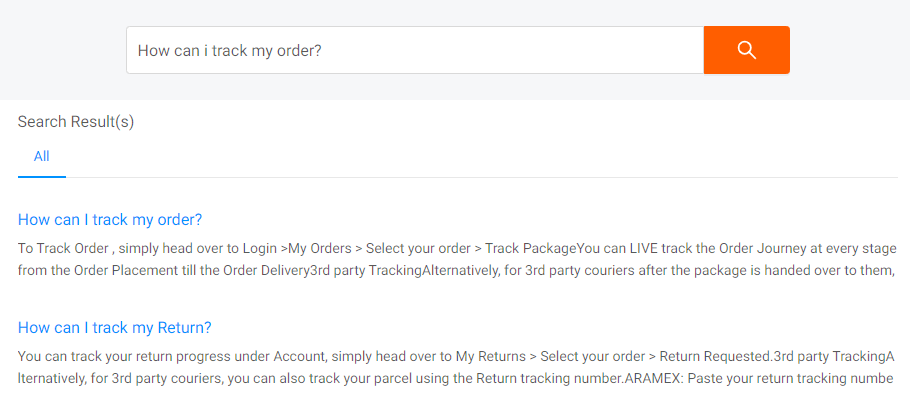Open 'How can I track my Return?' article
The height and width of the screenshot is (398, 910).
point(114,328)
